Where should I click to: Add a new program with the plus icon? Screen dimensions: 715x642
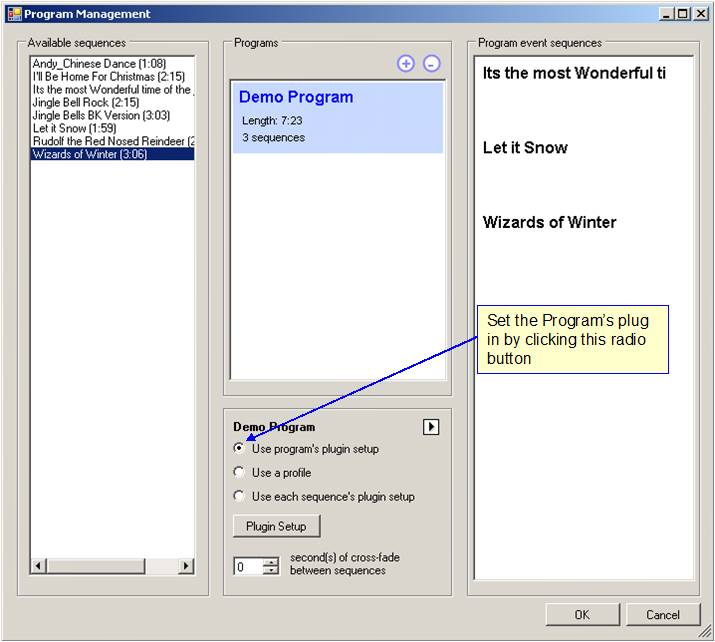[x=405, y=63]
